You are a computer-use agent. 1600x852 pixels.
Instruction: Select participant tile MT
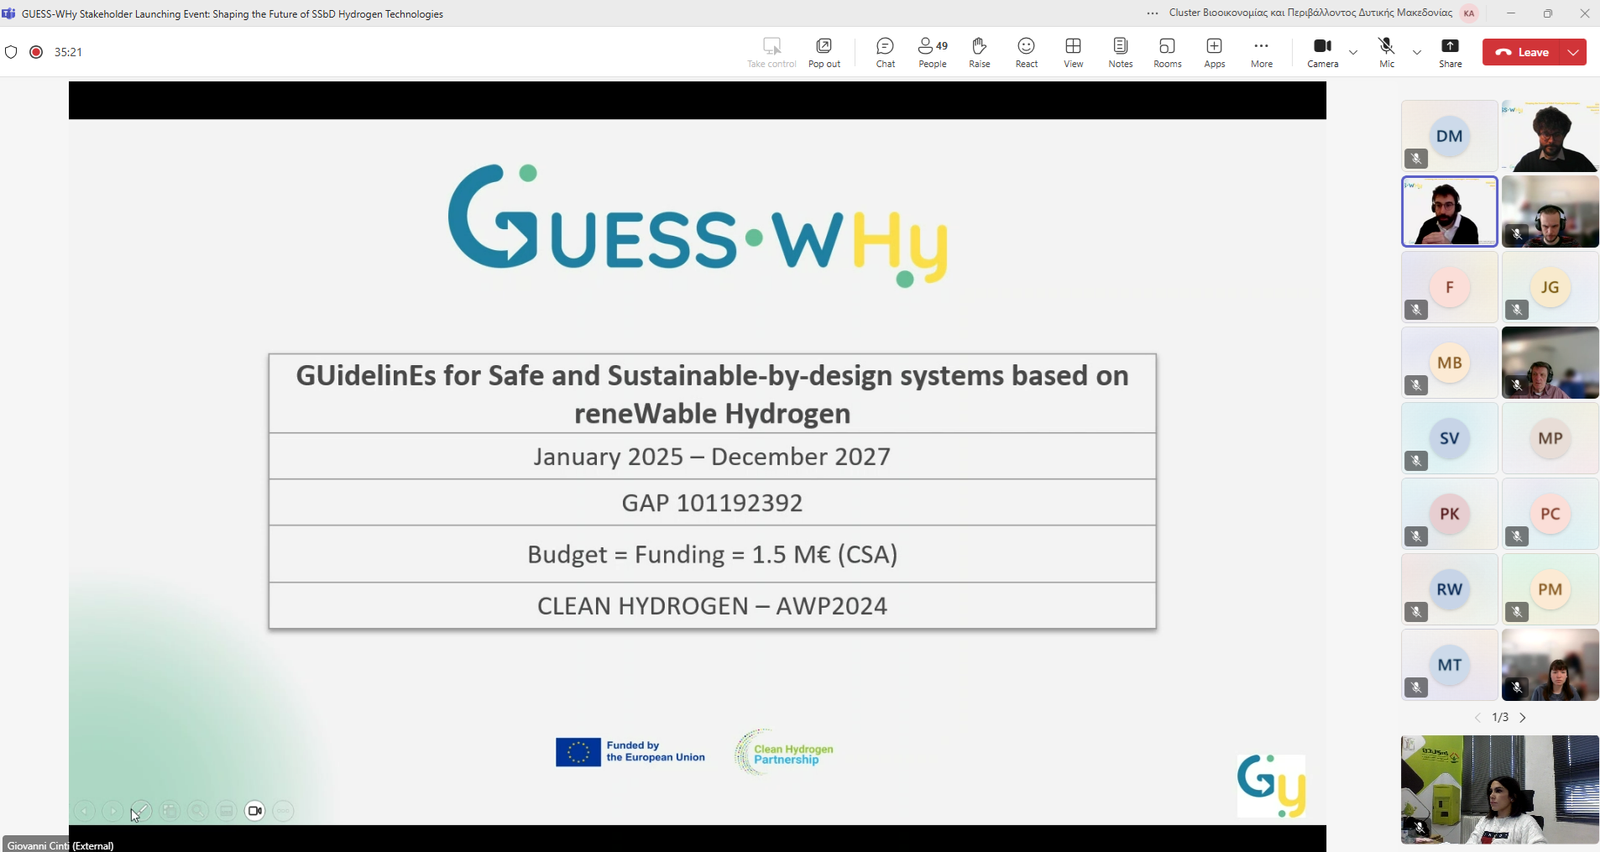click(x=1449, y=665)
